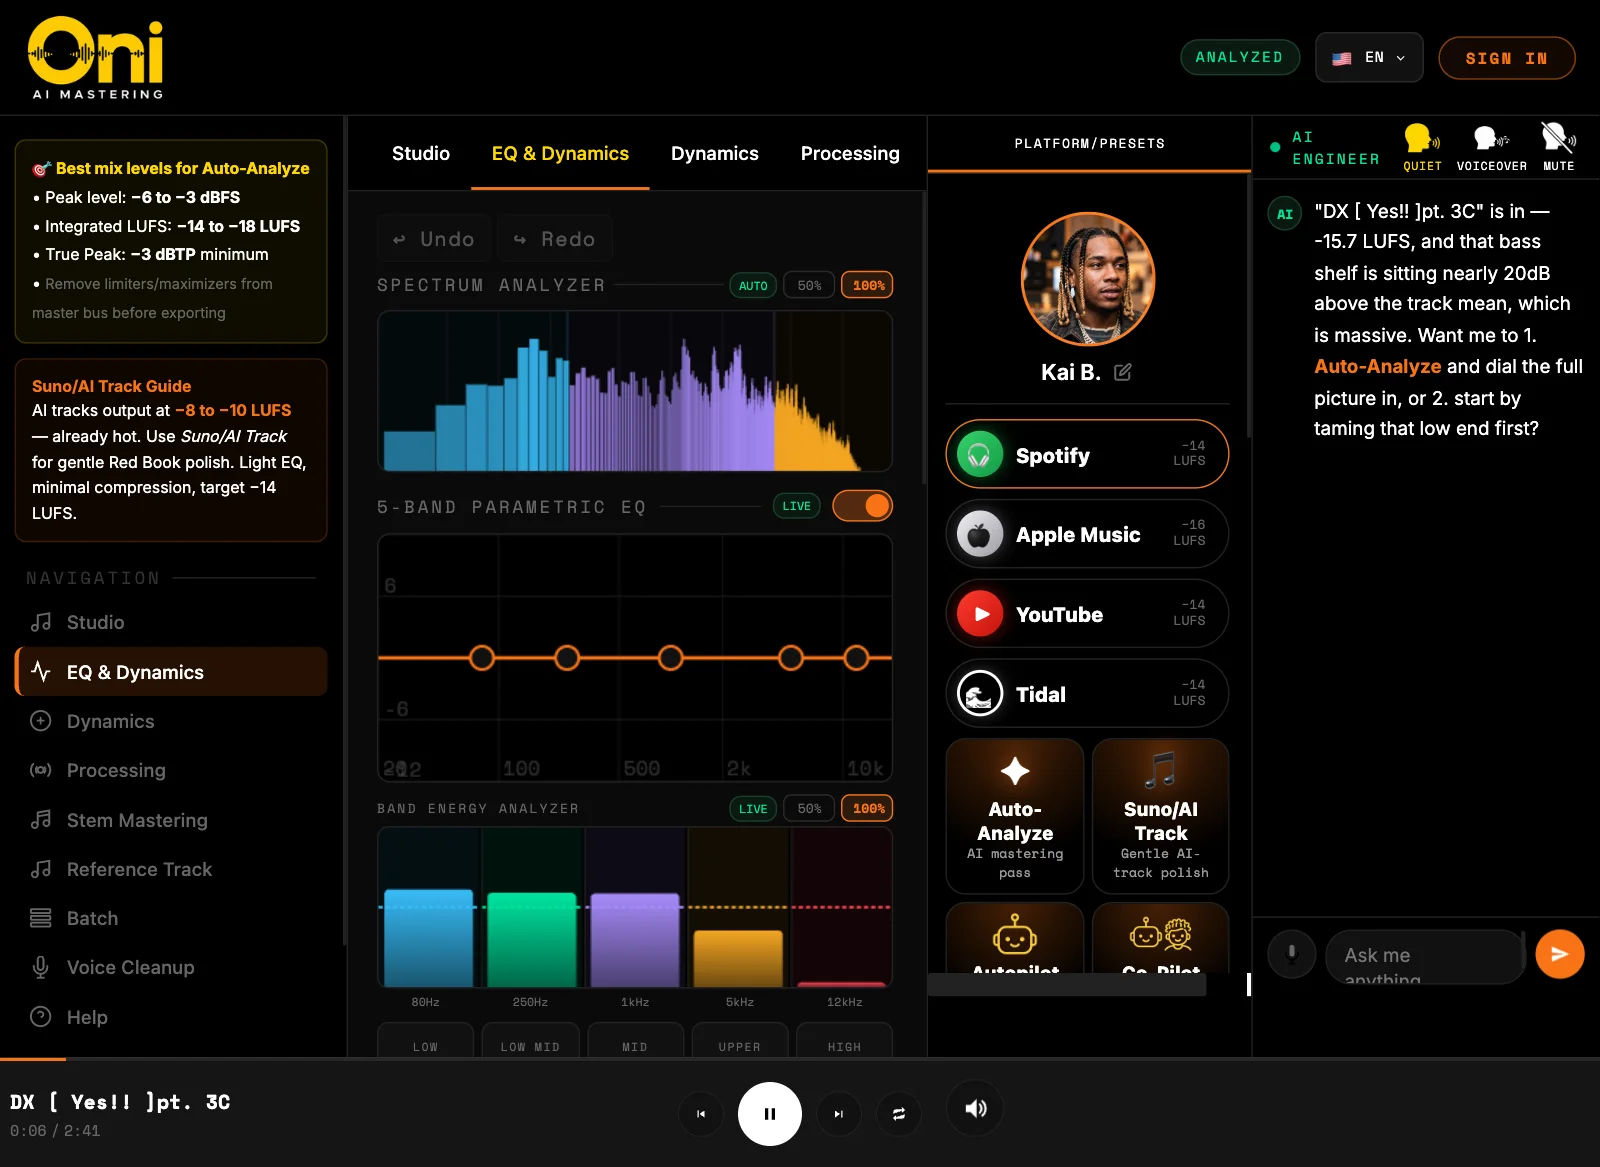This screenshot has height=1167, width=1600.
Task: Open the EN language dropdown
Action: 1369,58
